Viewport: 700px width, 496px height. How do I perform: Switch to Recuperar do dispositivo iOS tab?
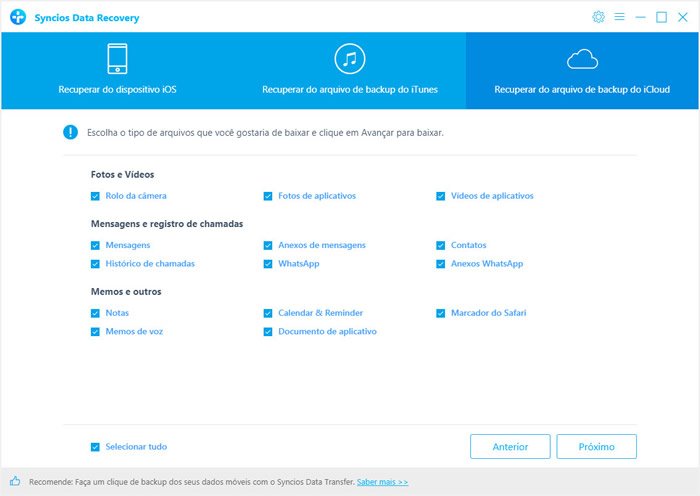coord(117,71)
